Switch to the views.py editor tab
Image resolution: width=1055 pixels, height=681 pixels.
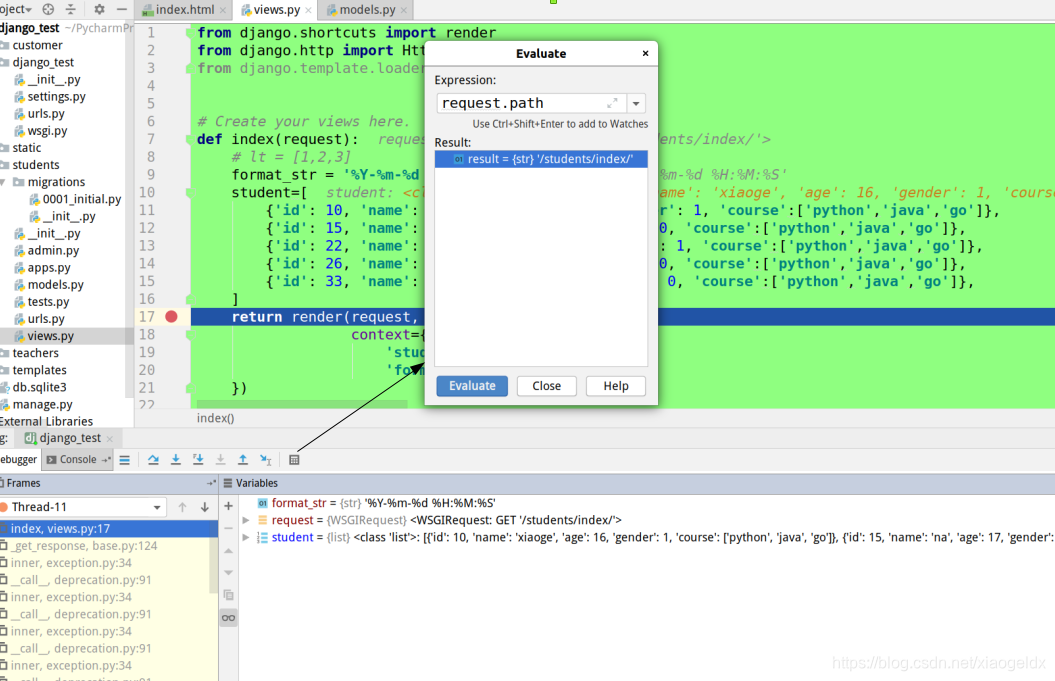277,9
